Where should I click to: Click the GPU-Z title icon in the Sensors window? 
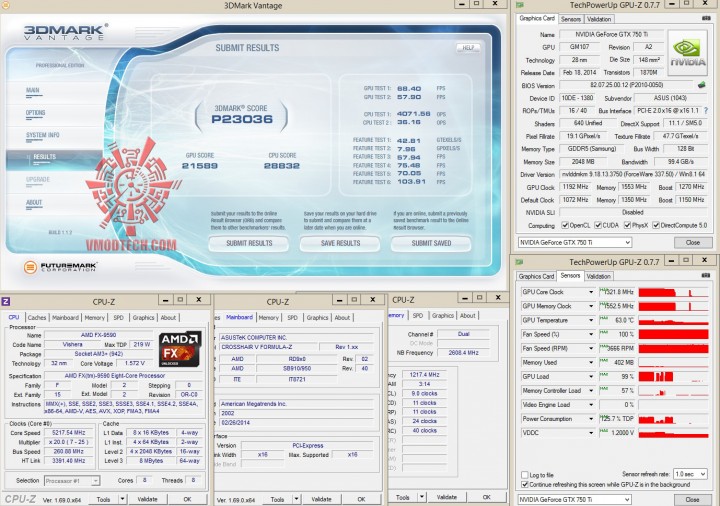coord(519,262)
